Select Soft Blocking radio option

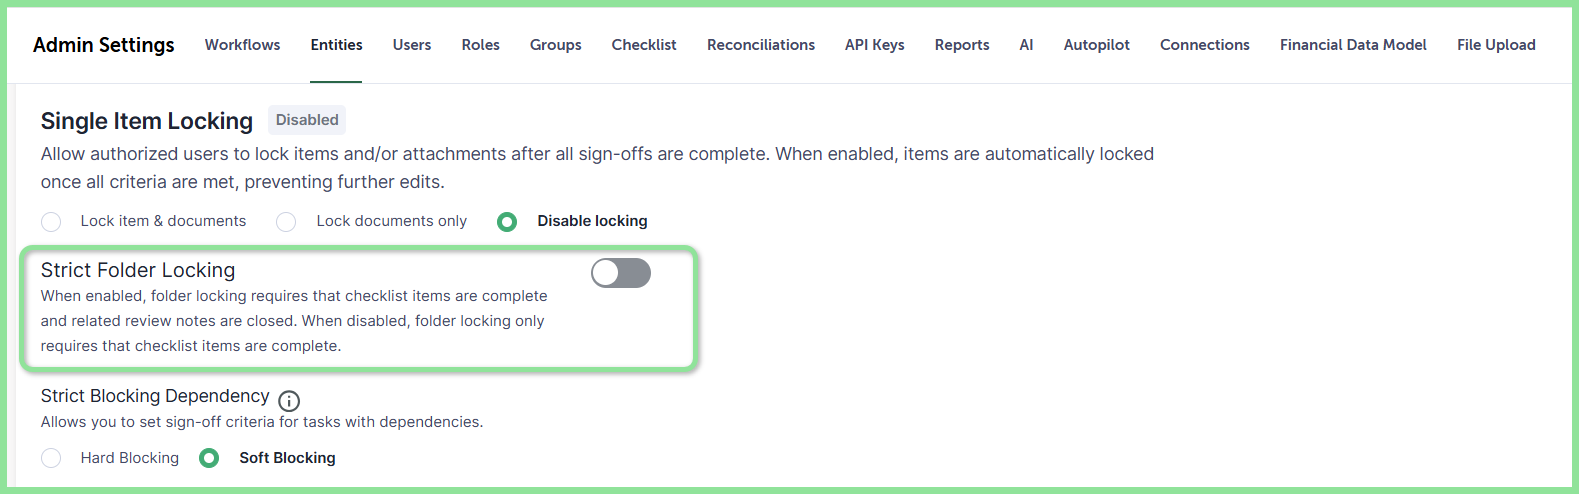coord(209,458)
